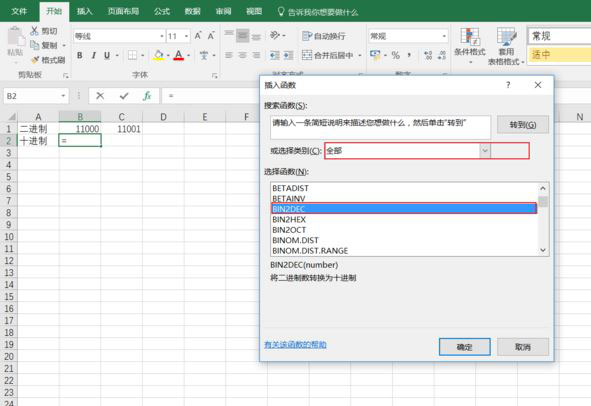591x406 pixels.
Task: Confirm formula entry with the checkmark icon
Action: click(124, 96)
